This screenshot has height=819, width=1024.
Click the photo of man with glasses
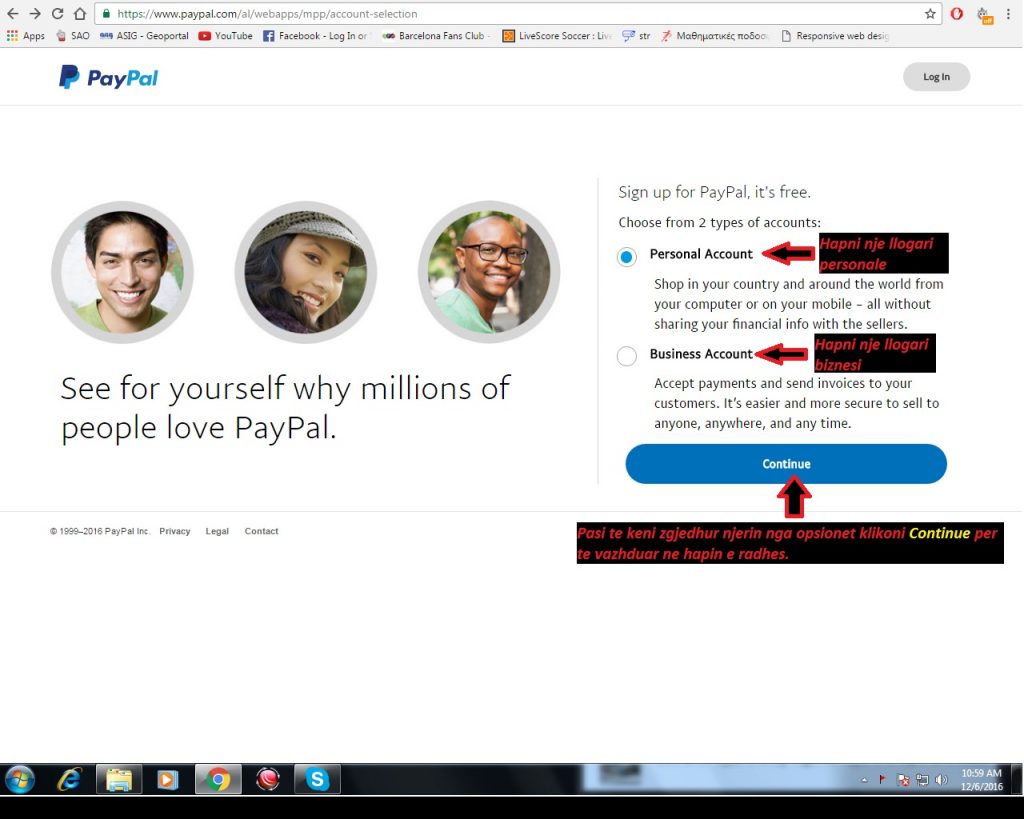pos(489,272)
